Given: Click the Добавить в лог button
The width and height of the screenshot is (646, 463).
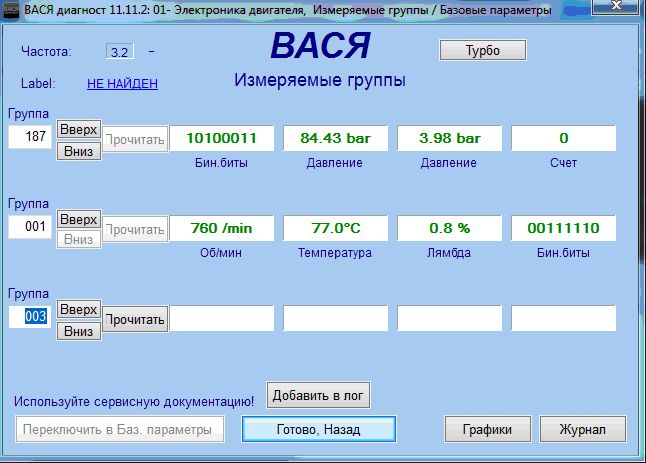Looking at the screenshot, I should coord(318,395).
